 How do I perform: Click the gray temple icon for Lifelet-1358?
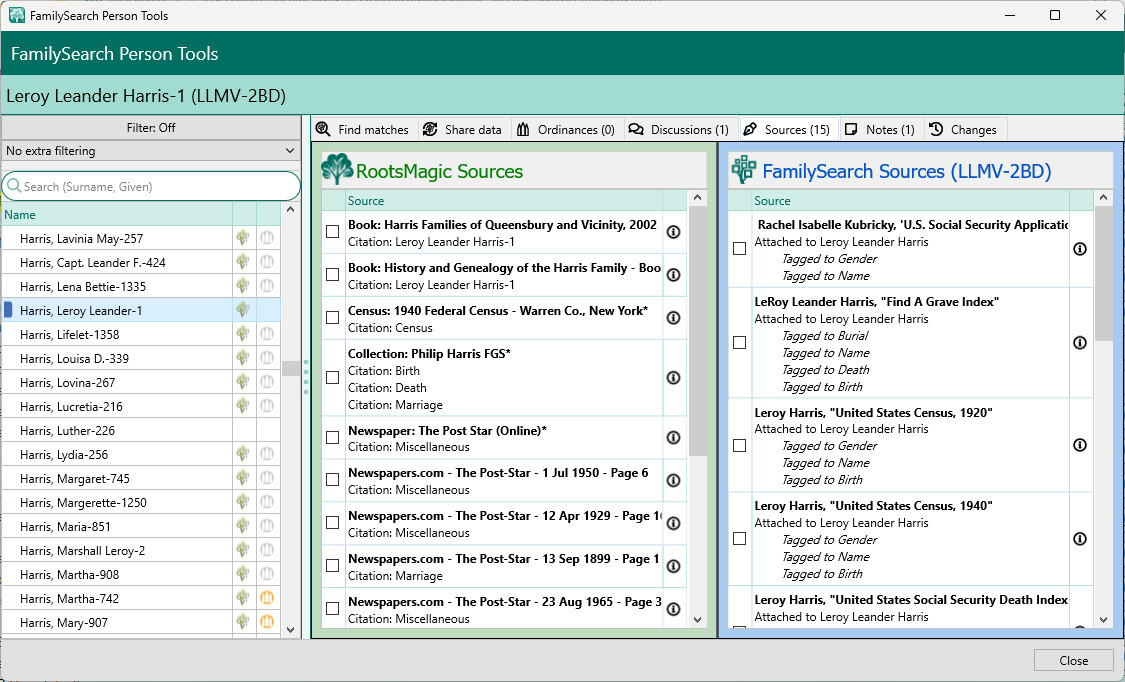(x=267, y=335)
